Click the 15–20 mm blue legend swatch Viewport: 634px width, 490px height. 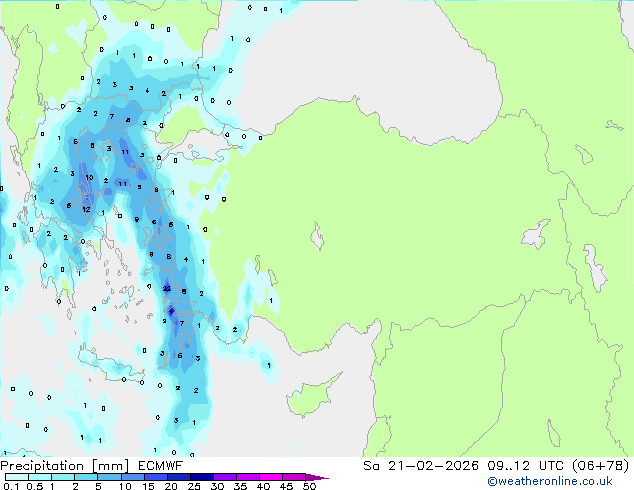[156, 477]
